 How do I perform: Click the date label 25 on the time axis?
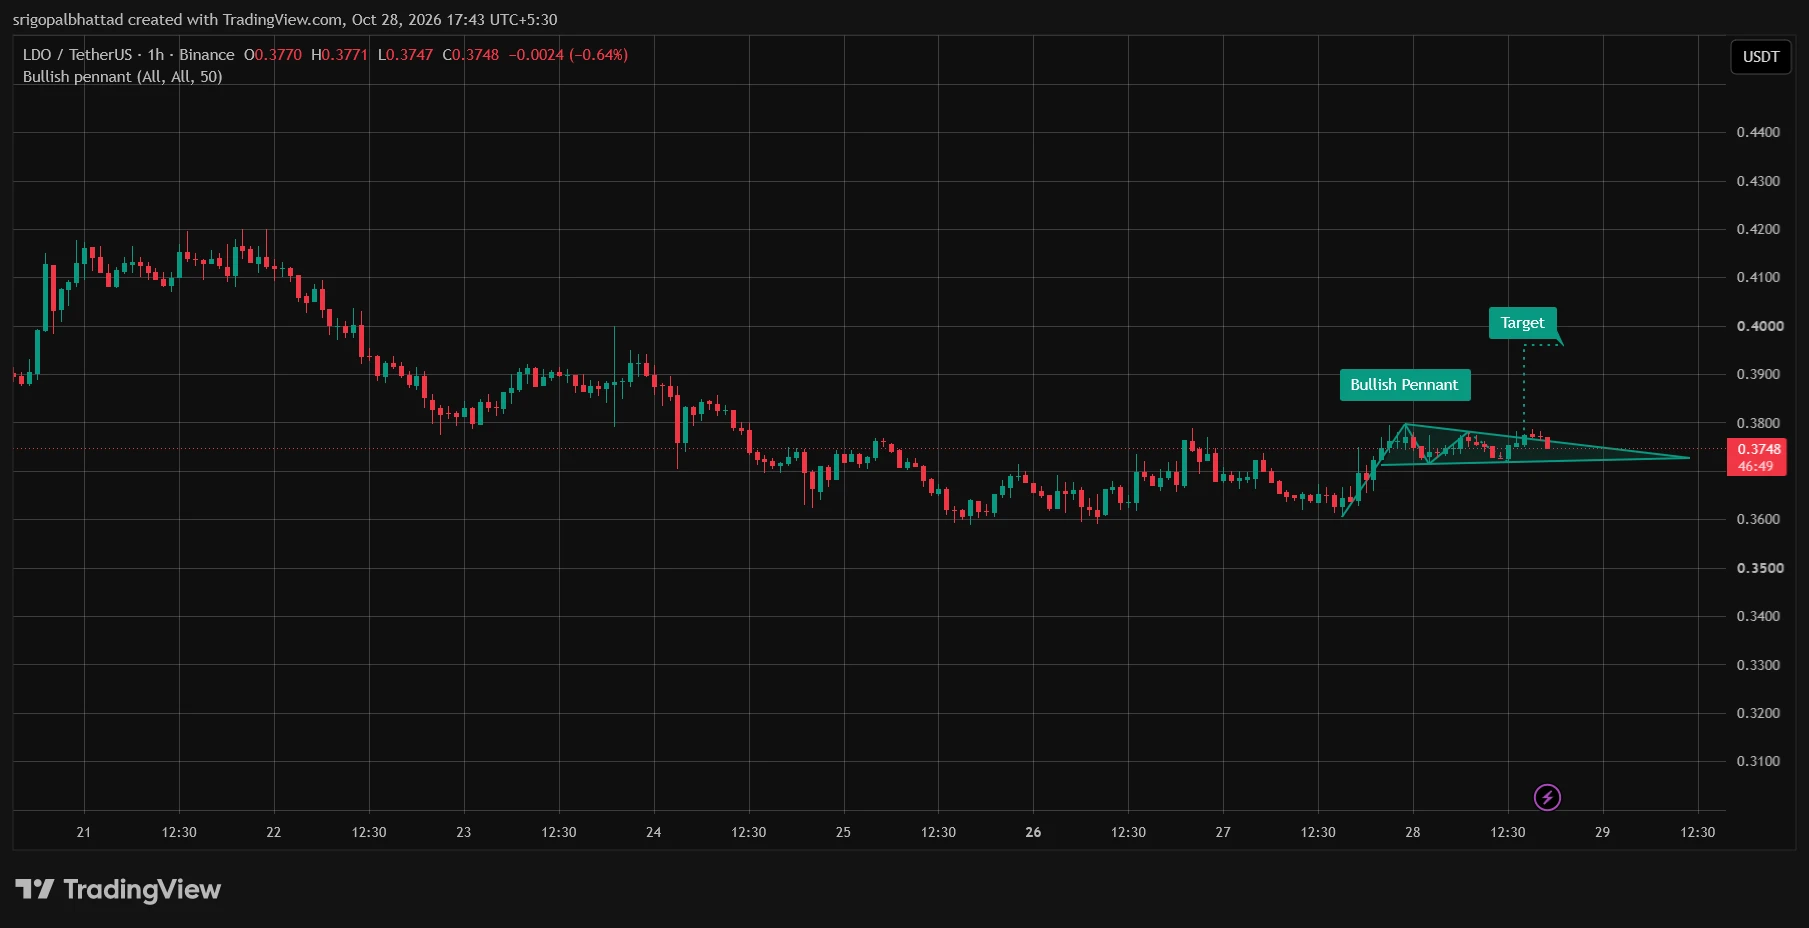tap(843, 832)
